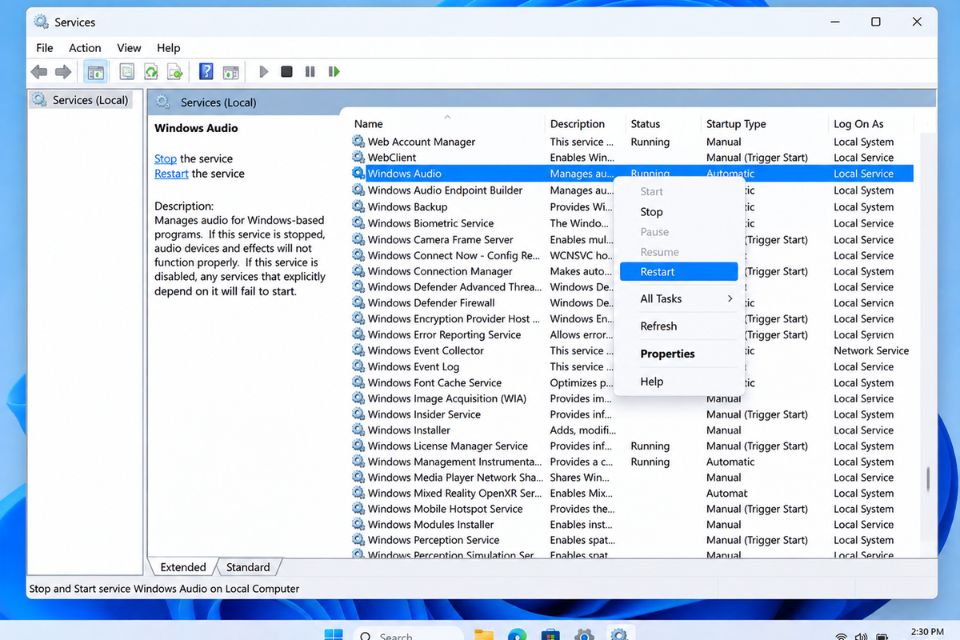Switch to the Standard tab
Image resolution: width=960 pixels, height=640 pixels.
(248, 567)
